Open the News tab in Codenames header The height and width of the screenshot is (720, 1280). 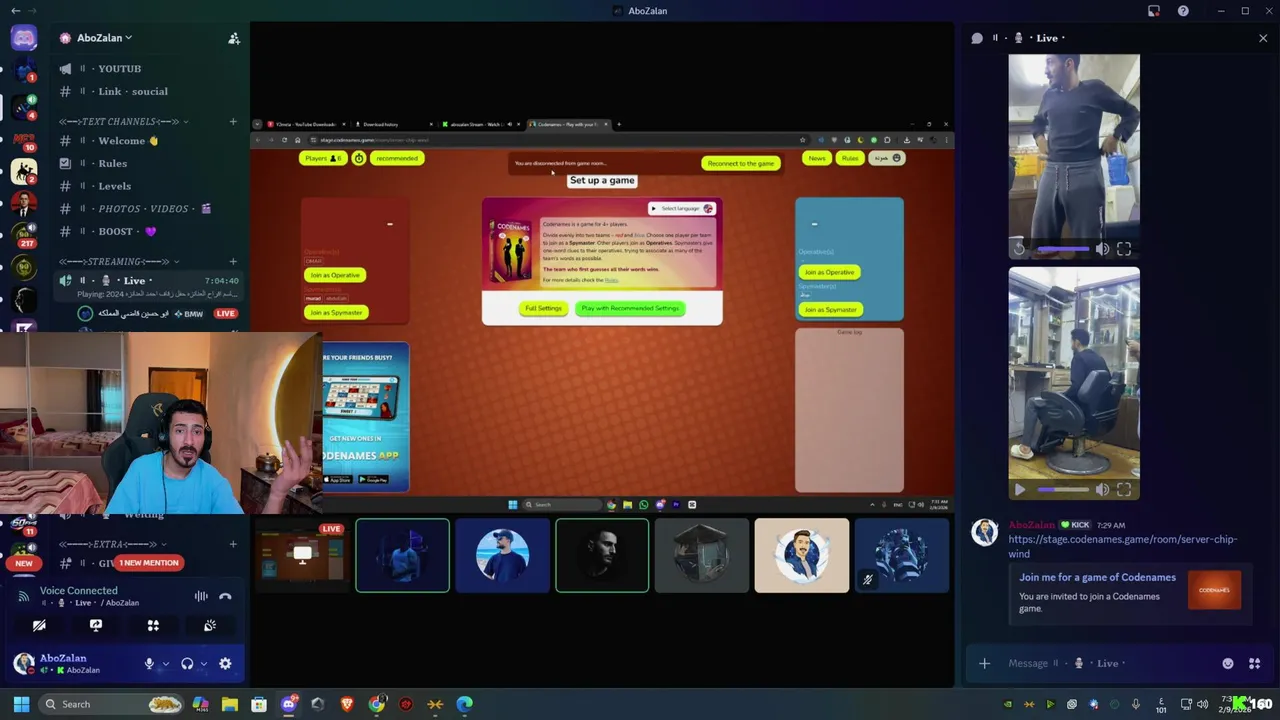click(817, 158)
